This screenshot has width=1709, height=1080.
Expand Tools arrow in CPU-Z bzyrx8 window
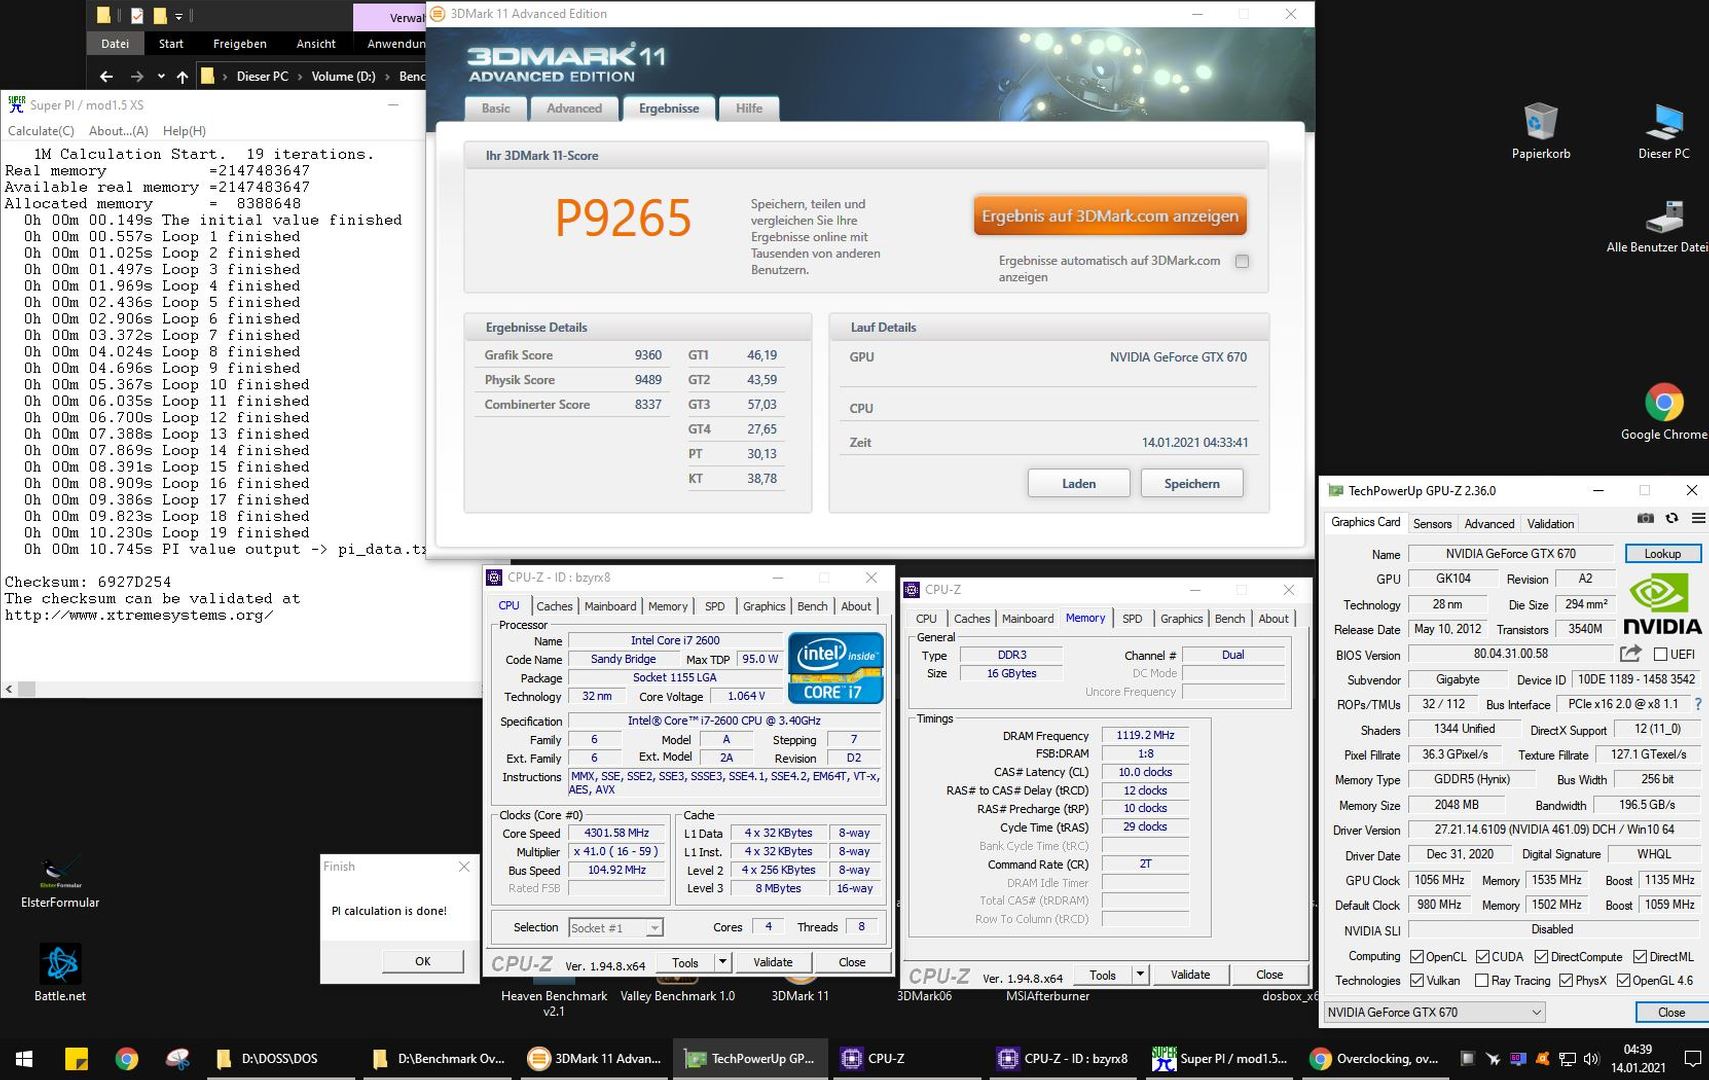[722, 962]
